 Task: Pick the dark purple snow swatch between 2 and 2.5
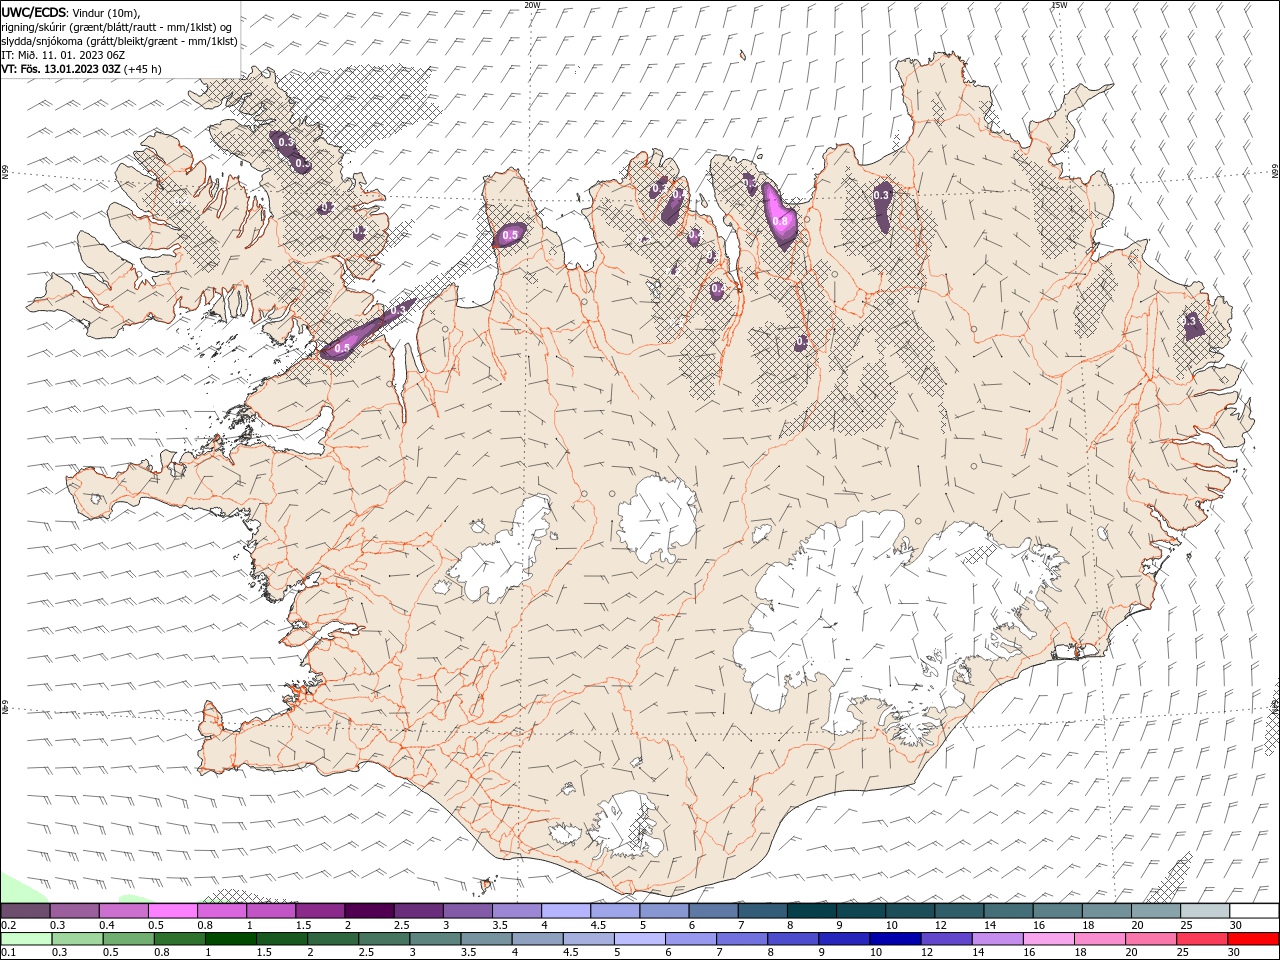[369, 910]
